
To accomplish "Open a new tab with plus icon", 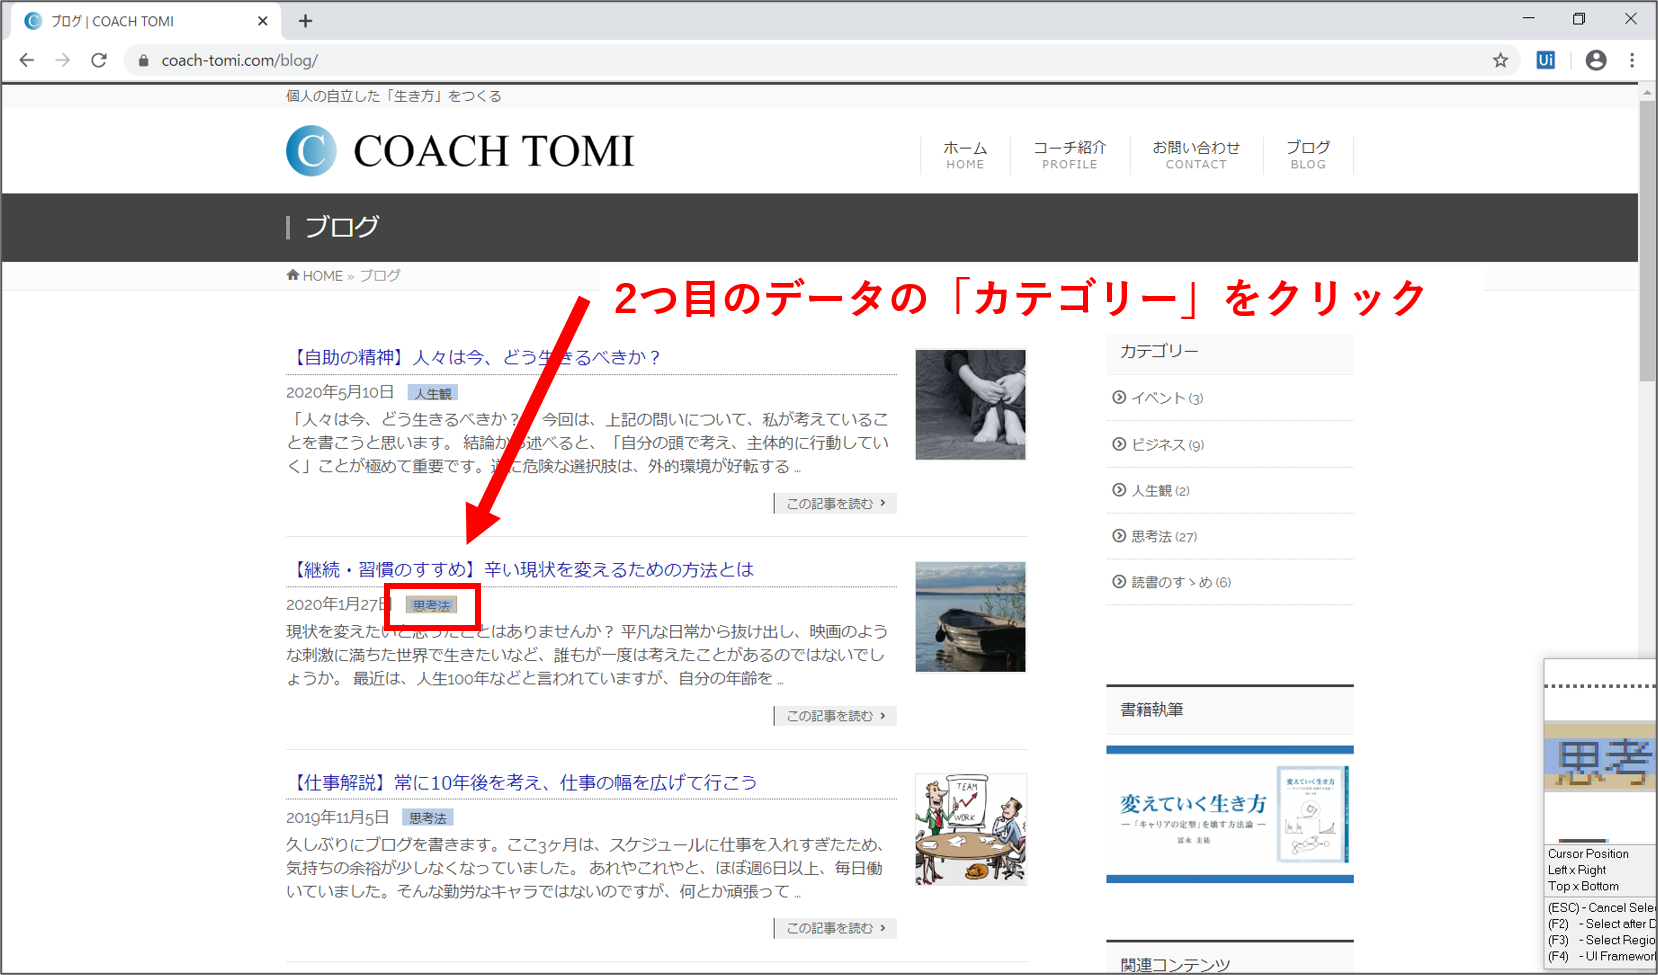I will pyautogui.click(x=306, y=21).
